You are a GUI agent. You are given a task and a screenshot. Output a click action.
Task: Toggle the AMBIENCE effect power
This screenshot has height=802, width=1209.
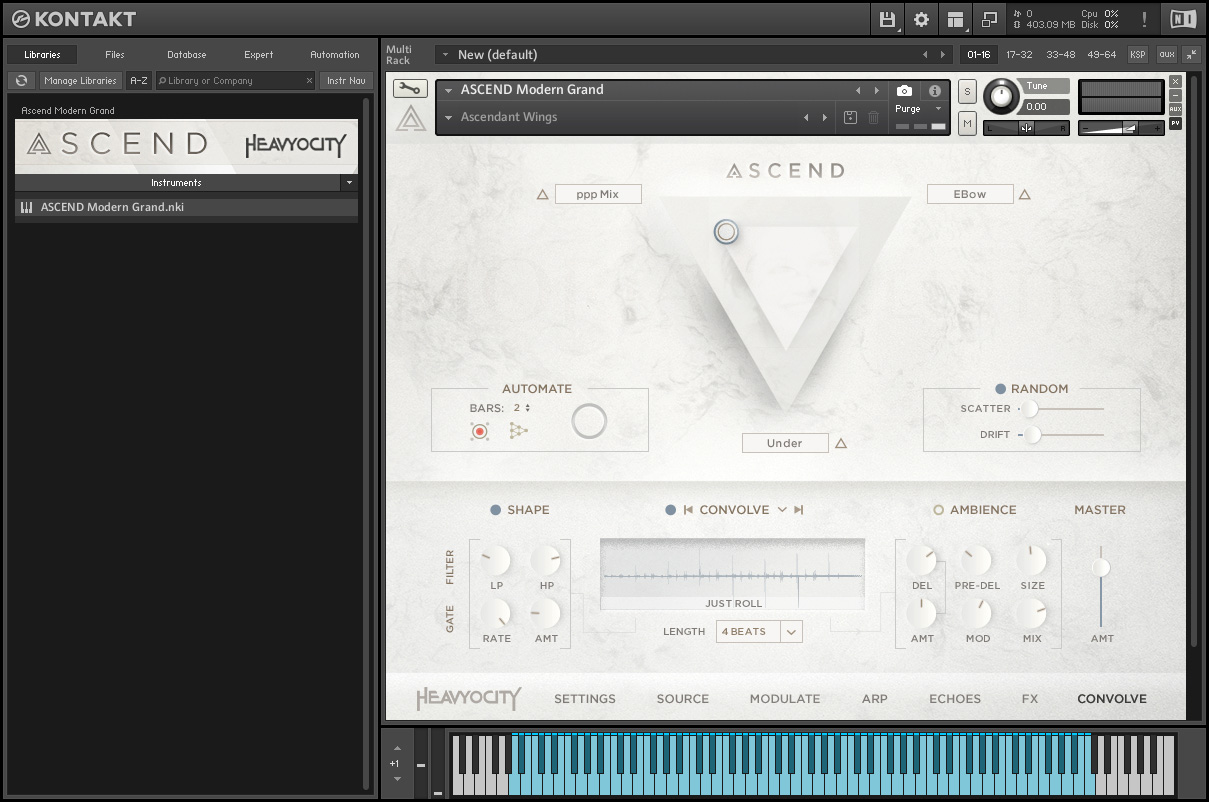[938, 510]
